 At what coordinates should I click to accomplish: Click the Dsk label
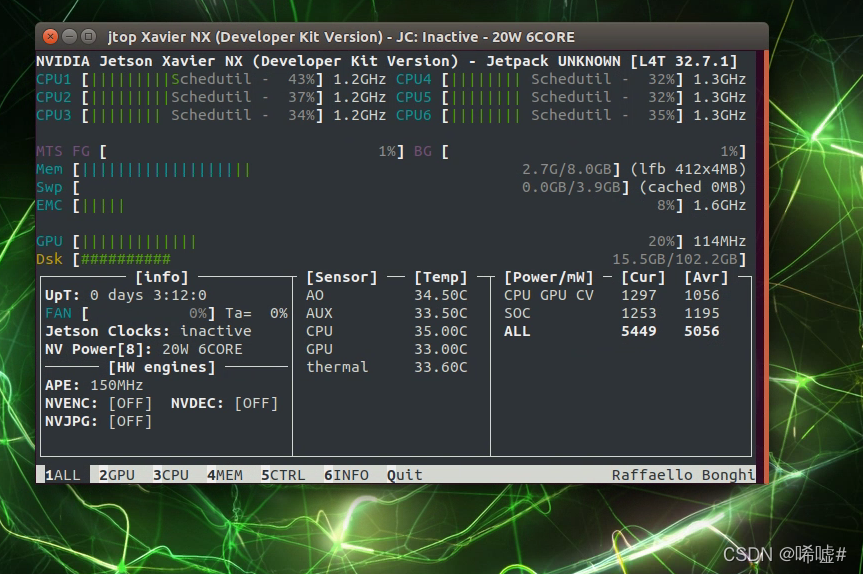[49, 260]
